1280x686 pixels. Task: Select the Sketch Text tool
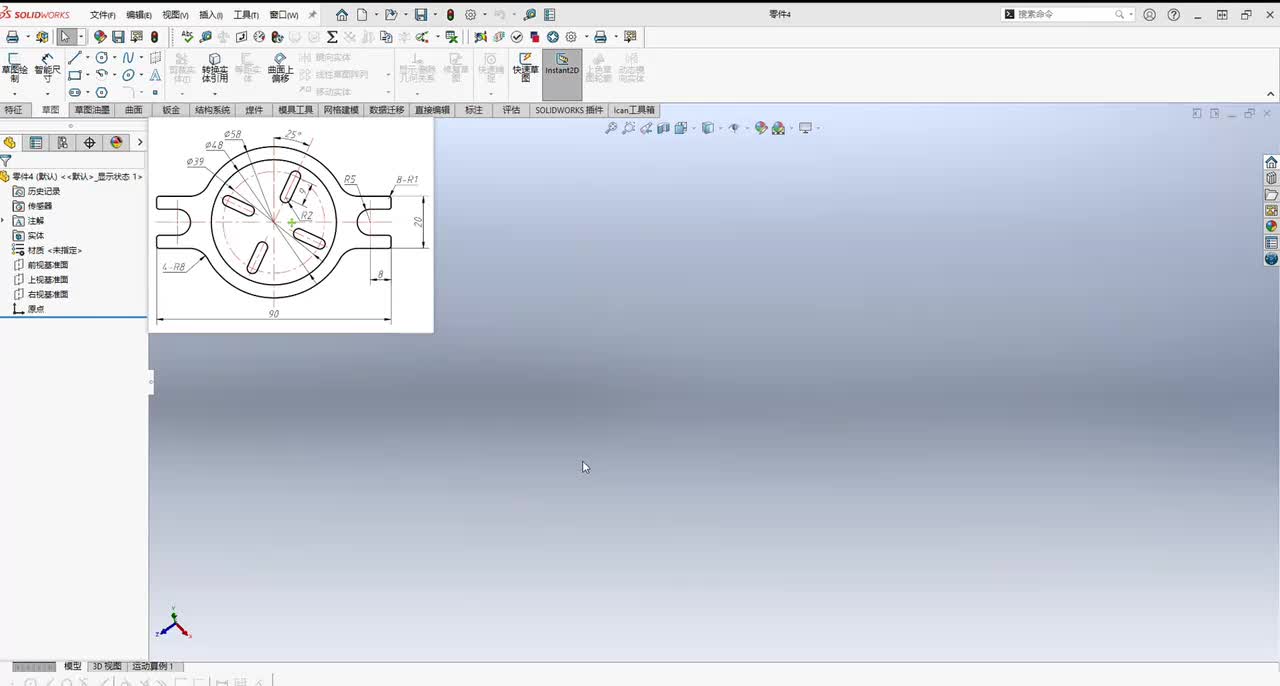155,75
